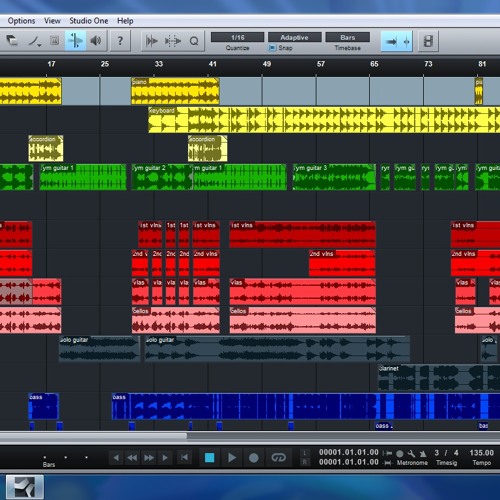The height and width of the screenshot is (500, 500).
Task: Click the Metronome label in transport
Action: [x=412, y=463]
